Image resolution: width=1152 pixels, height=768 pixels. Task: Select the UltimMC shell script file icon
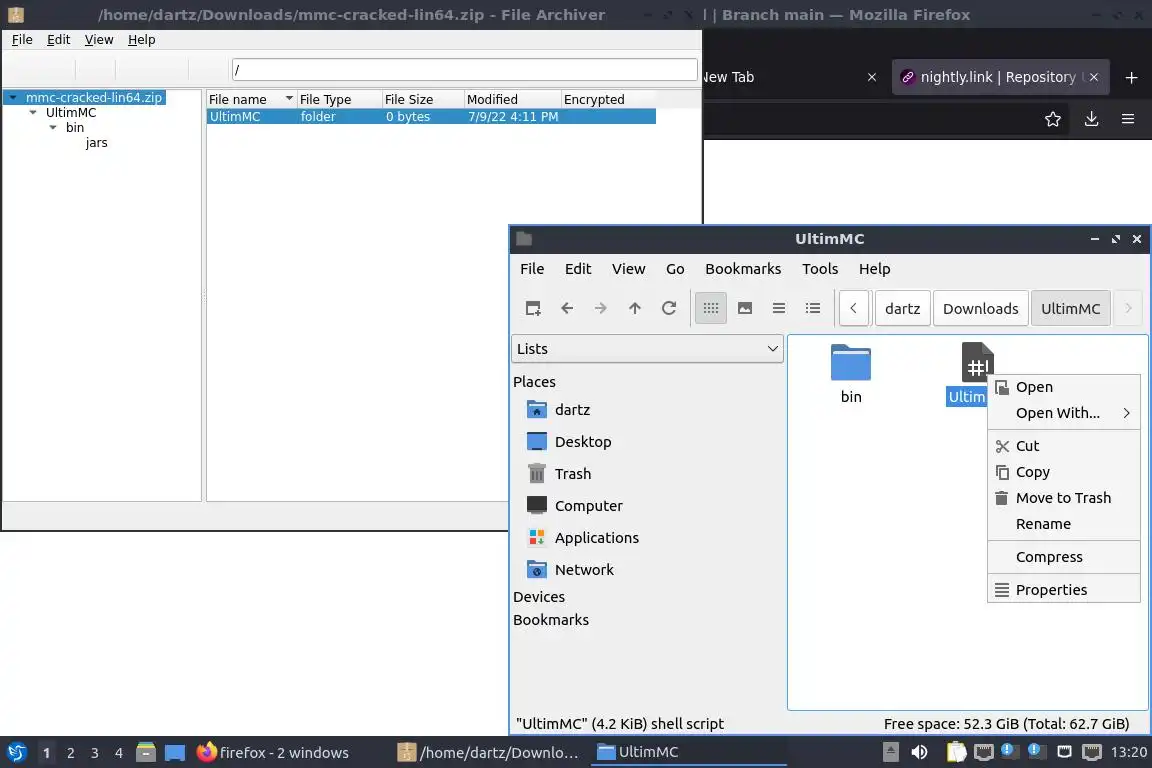point(977,362)
